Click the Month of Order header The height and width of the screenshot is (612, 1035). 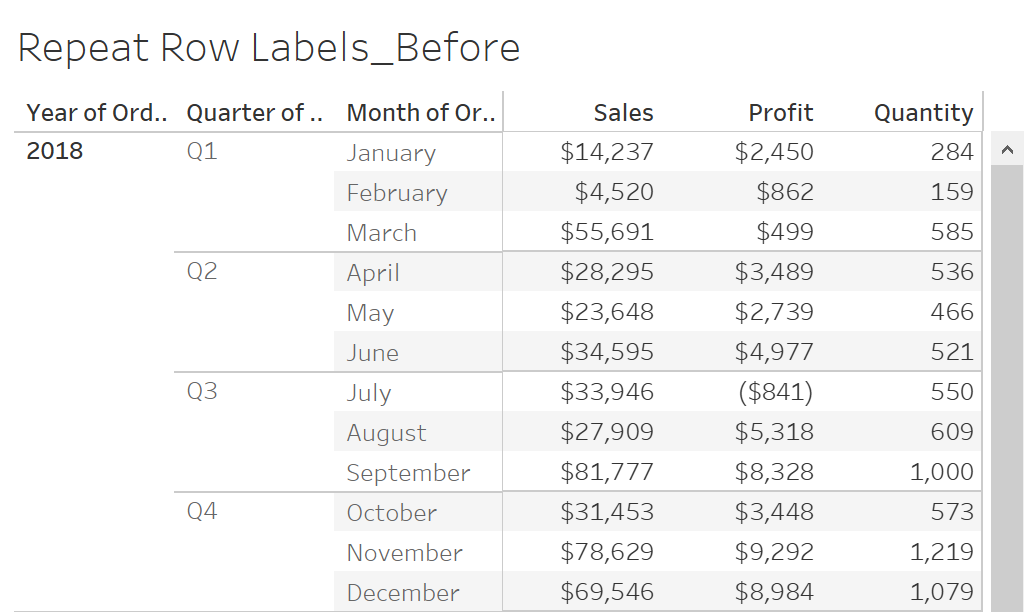point(420,113)
